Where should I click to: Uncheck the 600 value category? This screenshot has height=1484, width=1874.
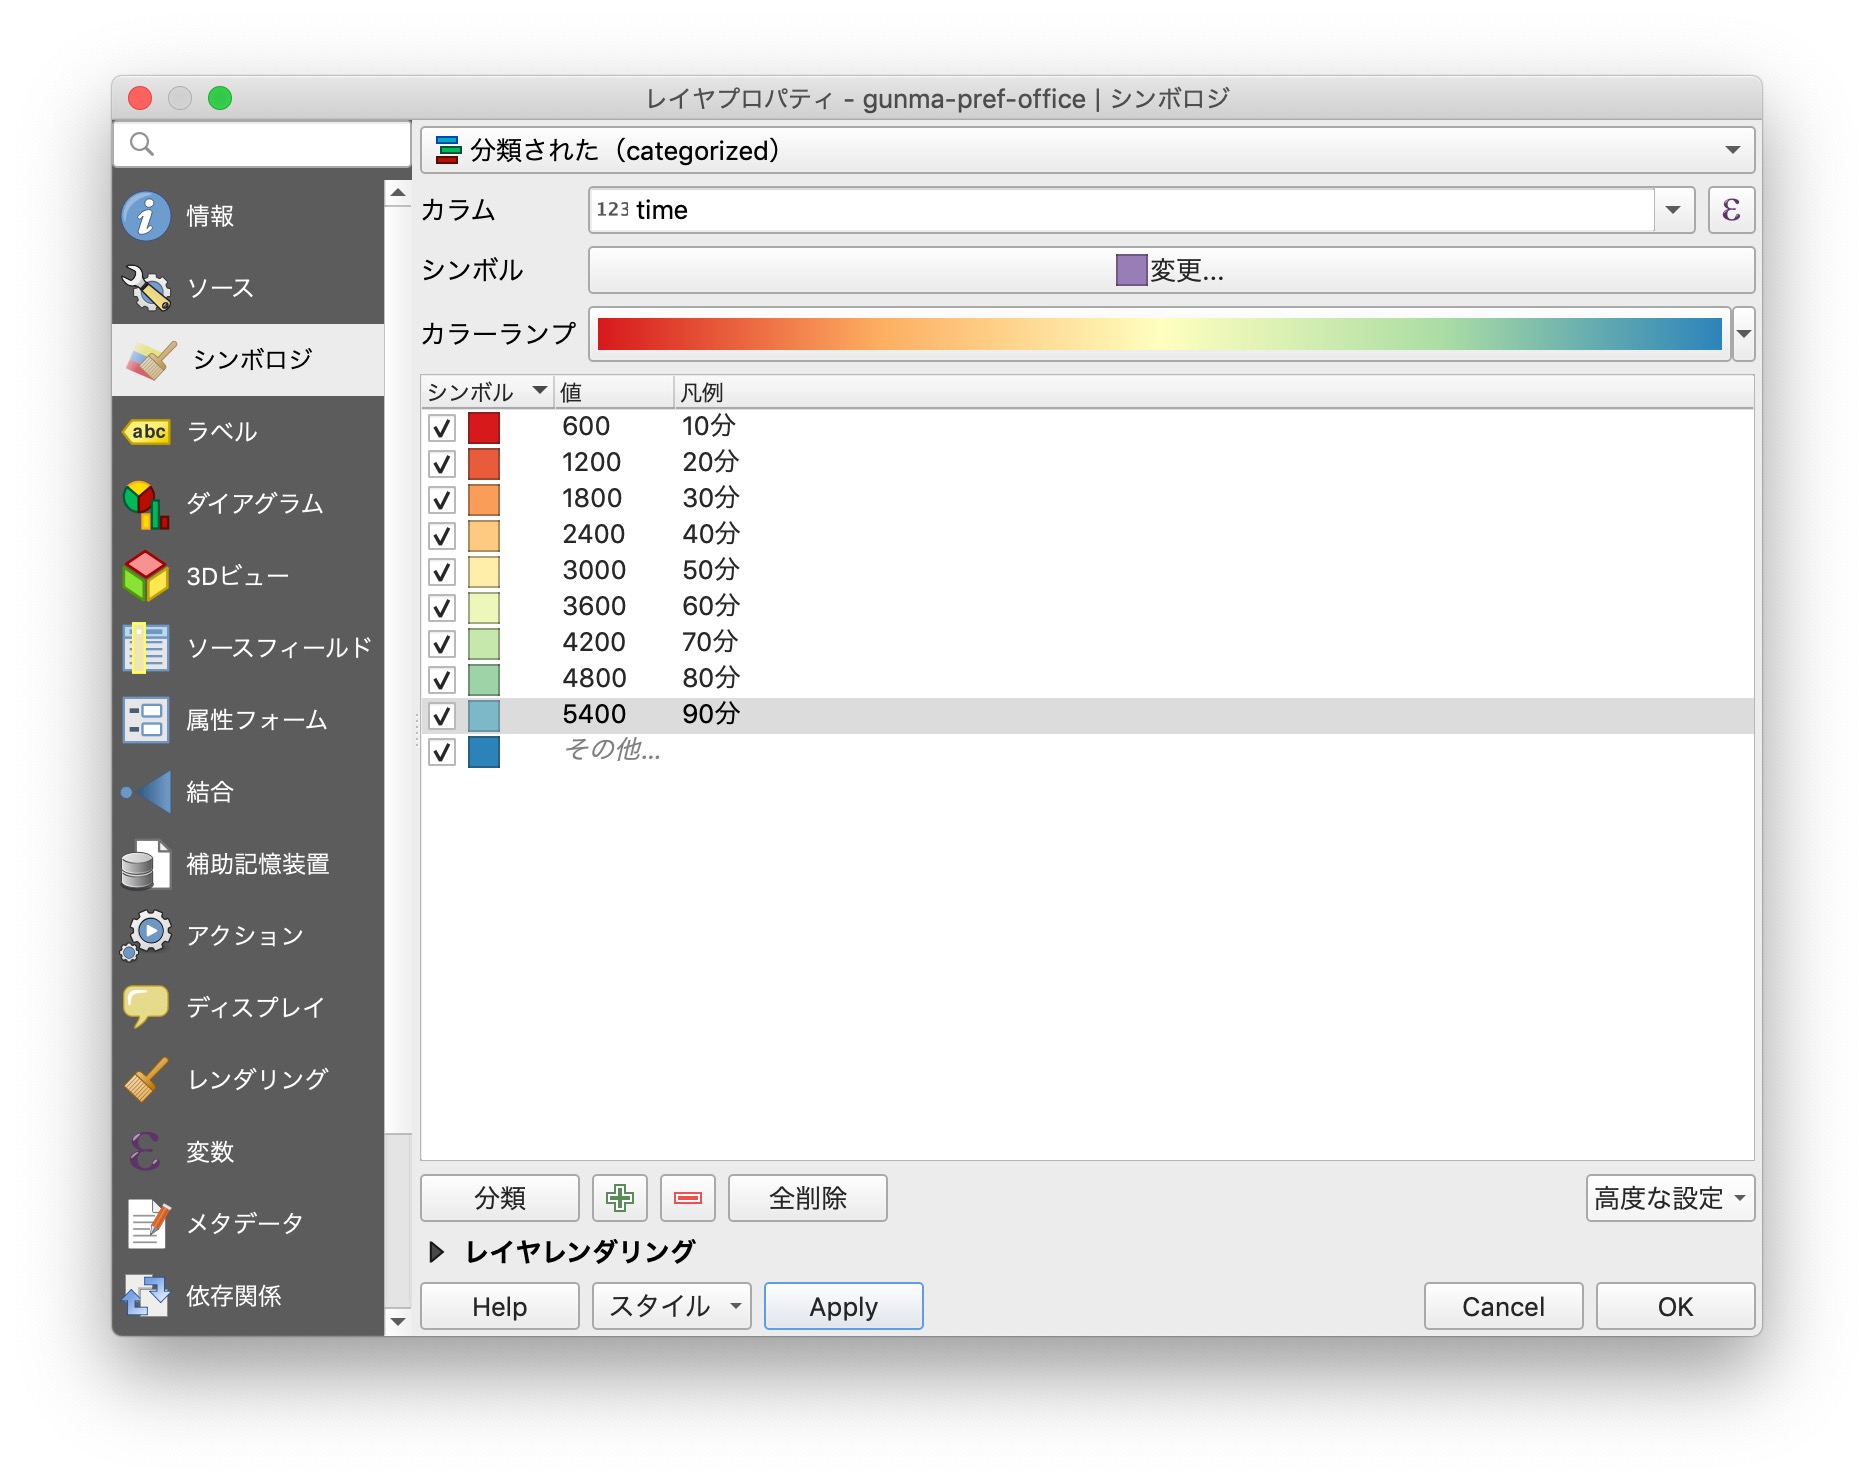(441, 426)
